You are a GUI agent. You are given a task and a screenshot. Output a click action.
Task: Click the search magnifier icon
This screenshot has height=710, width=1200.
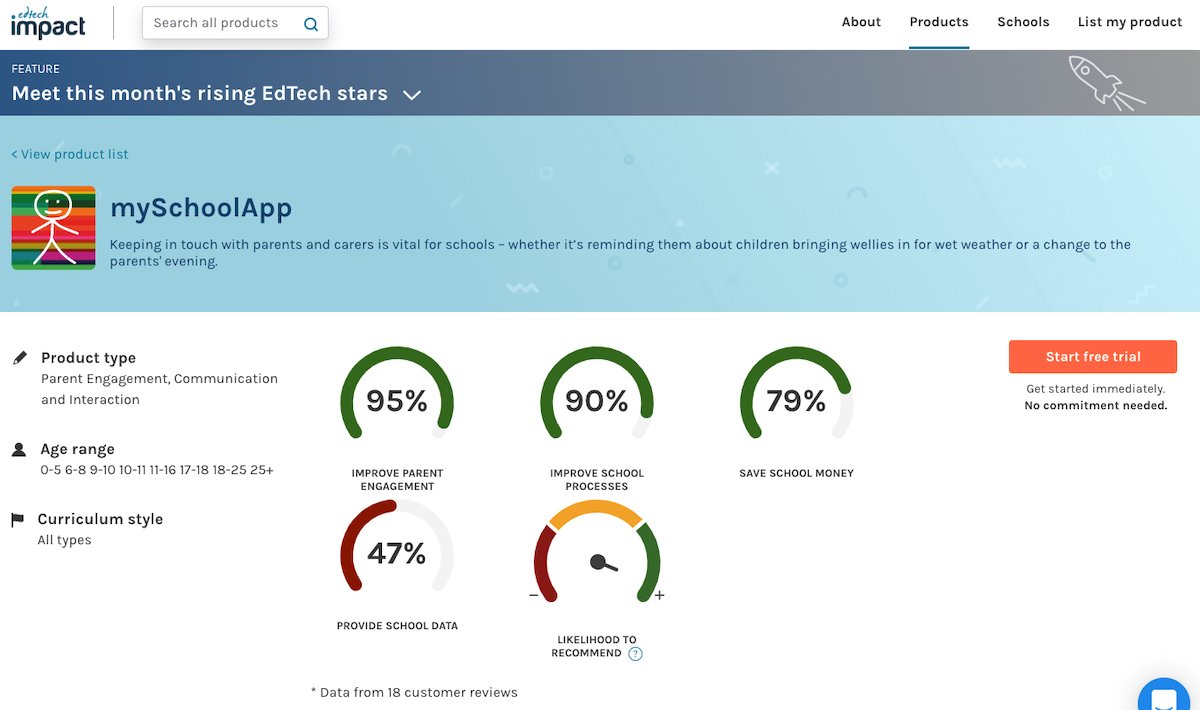click(311, 24)
